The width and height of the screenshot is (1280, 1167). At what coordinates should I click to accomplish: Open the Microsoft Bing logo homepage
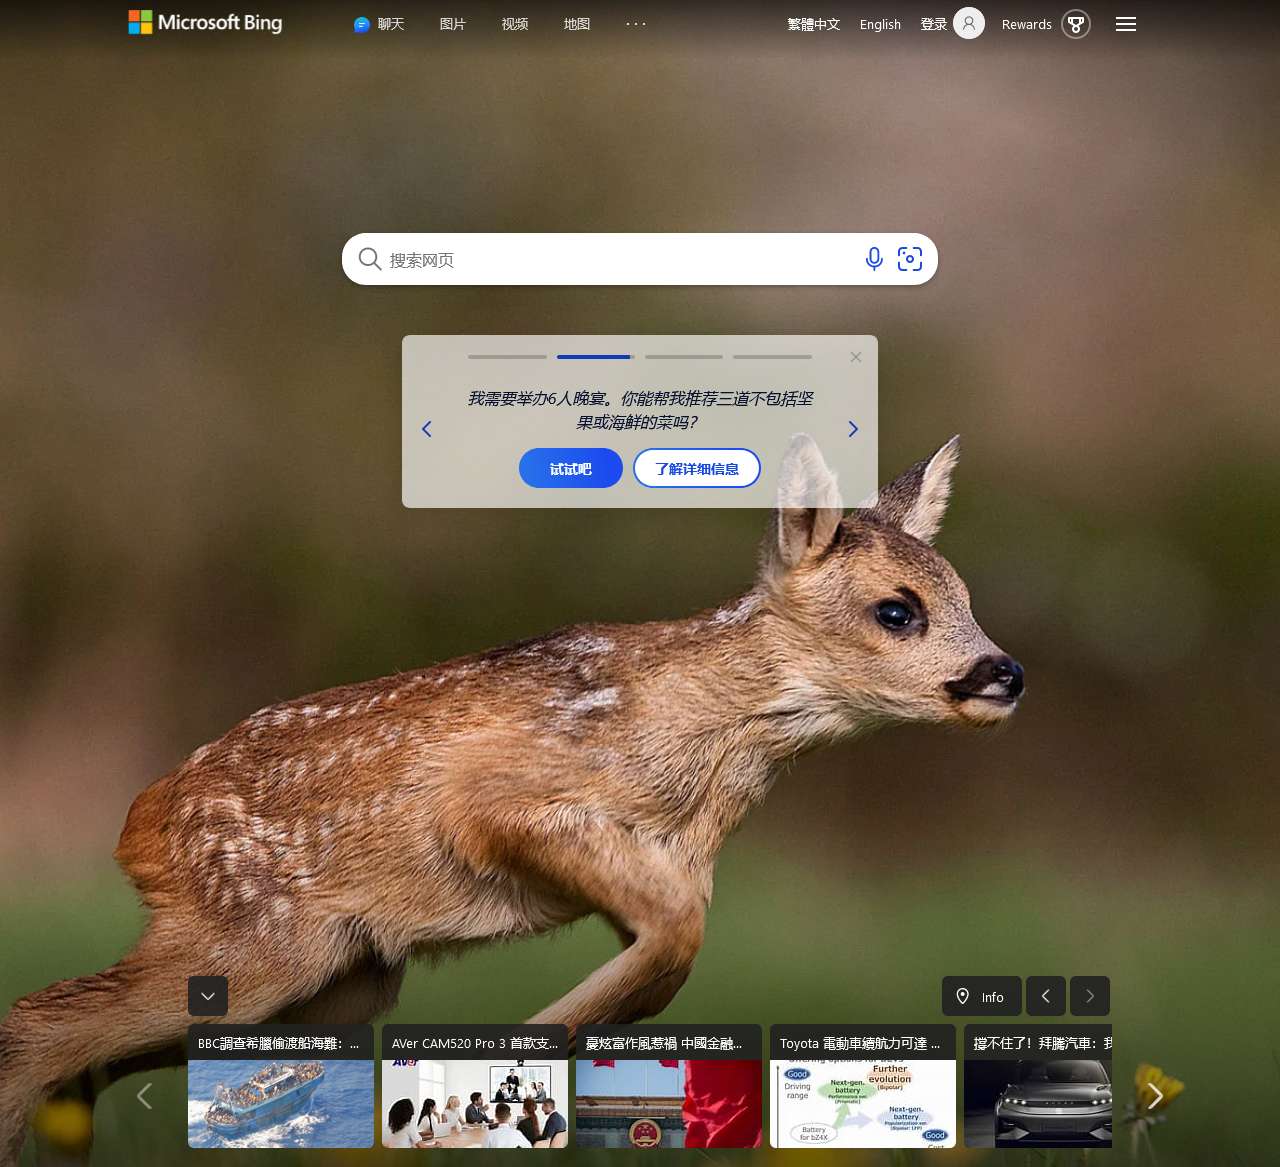205,22
